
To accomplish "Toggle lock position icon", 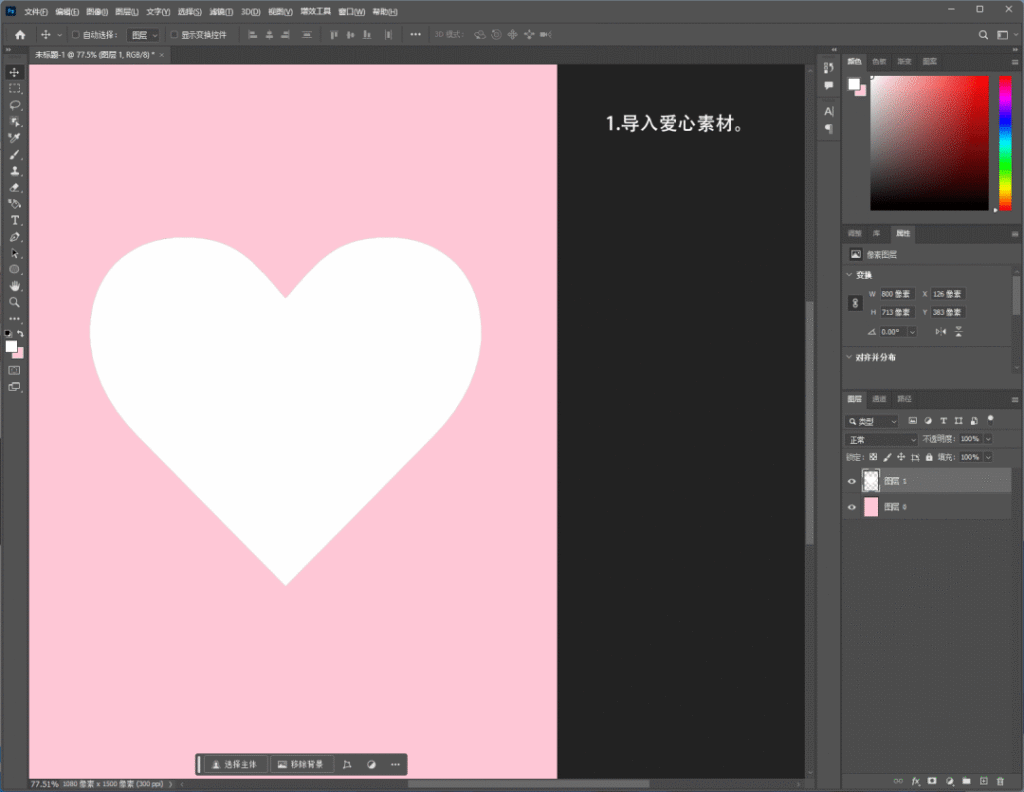I will click(x=901, y=457).
